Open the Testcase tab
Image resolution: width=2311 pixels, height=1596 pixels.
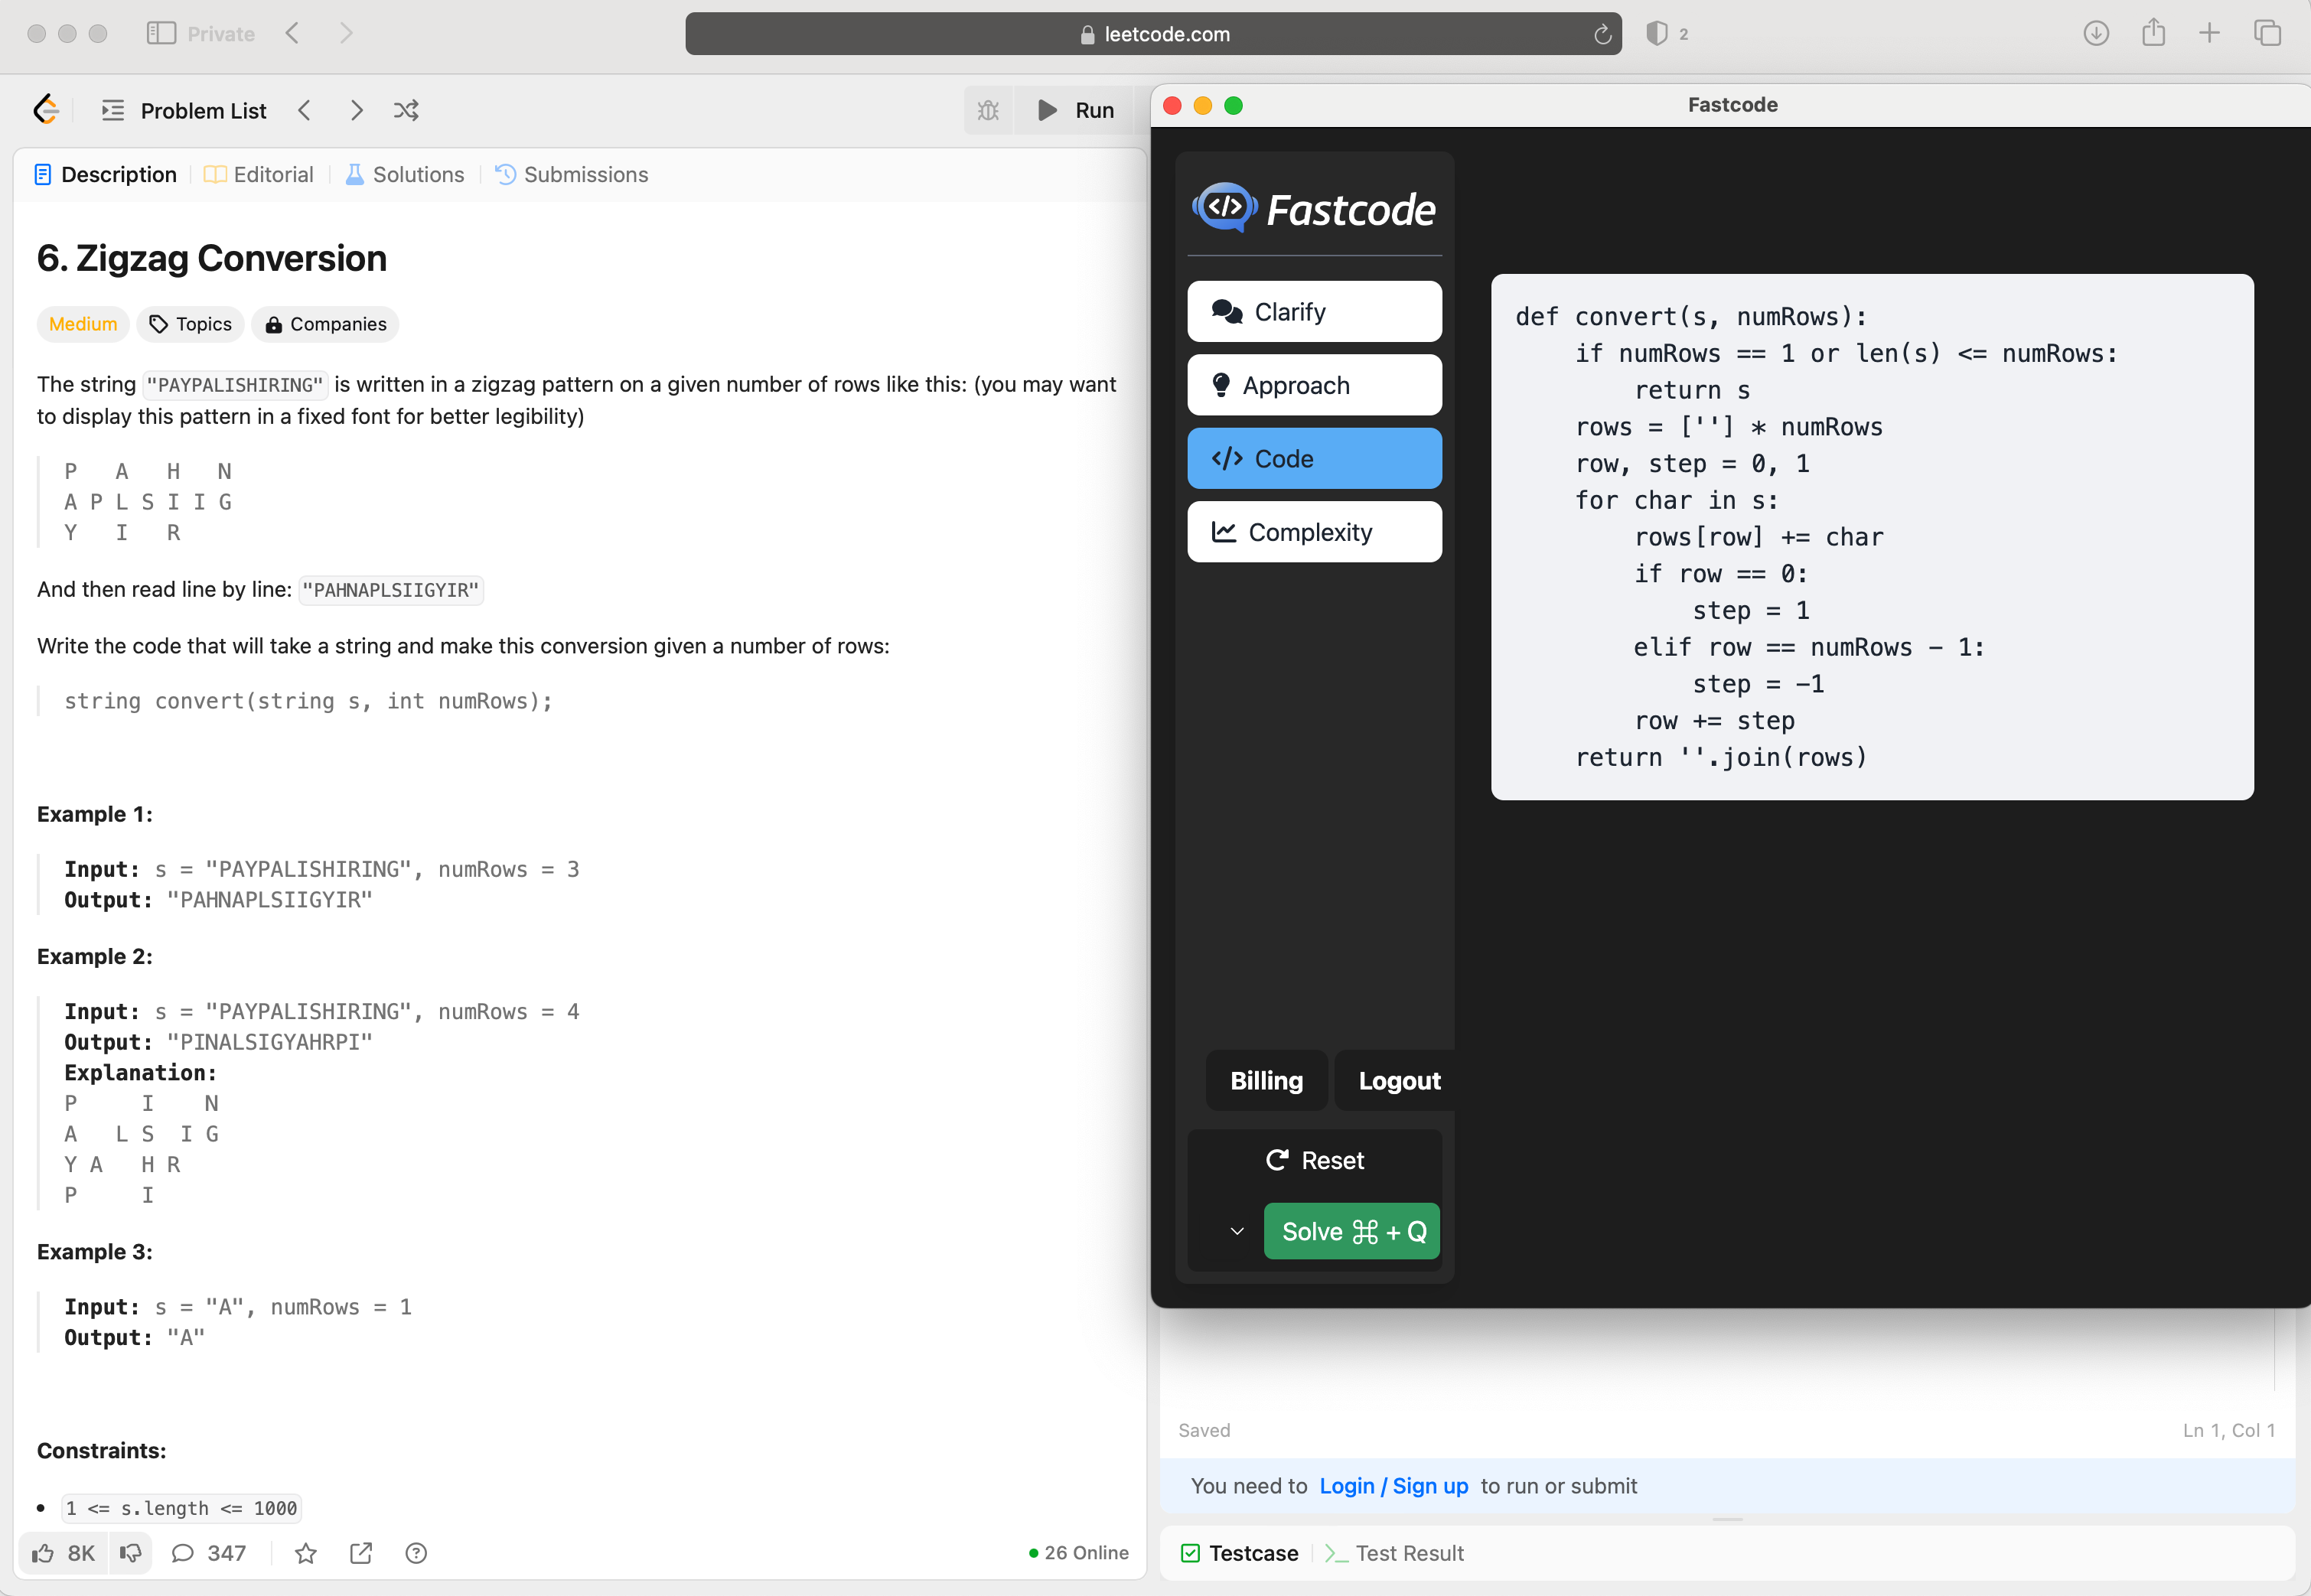pyautogui.click(x=1240, y=1553)
